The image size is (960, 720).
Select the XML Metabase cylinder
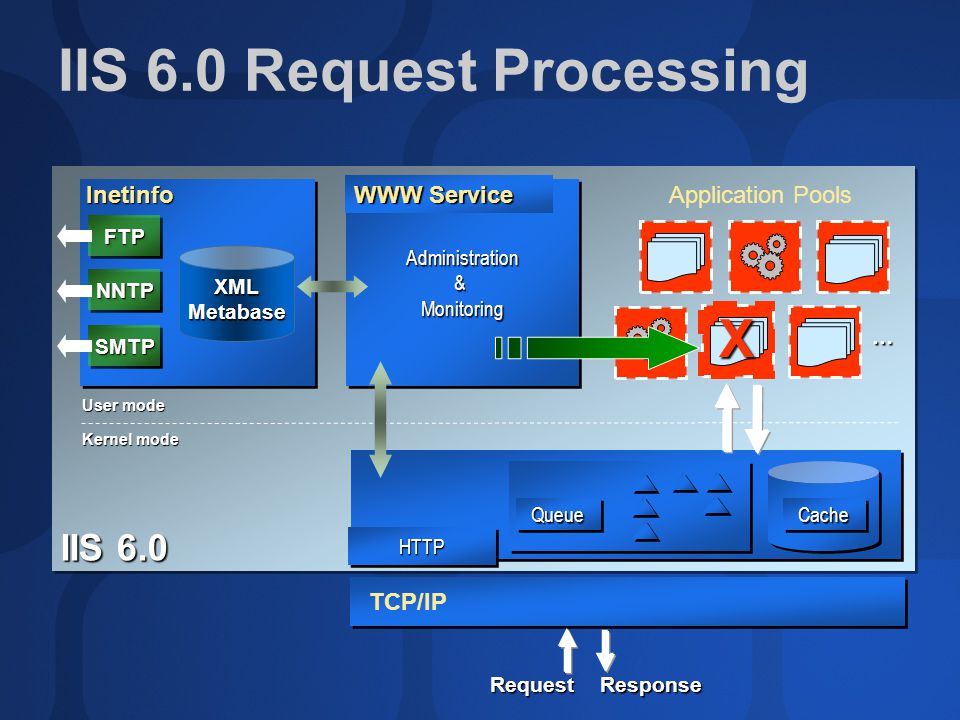click(x=237, y=294)
